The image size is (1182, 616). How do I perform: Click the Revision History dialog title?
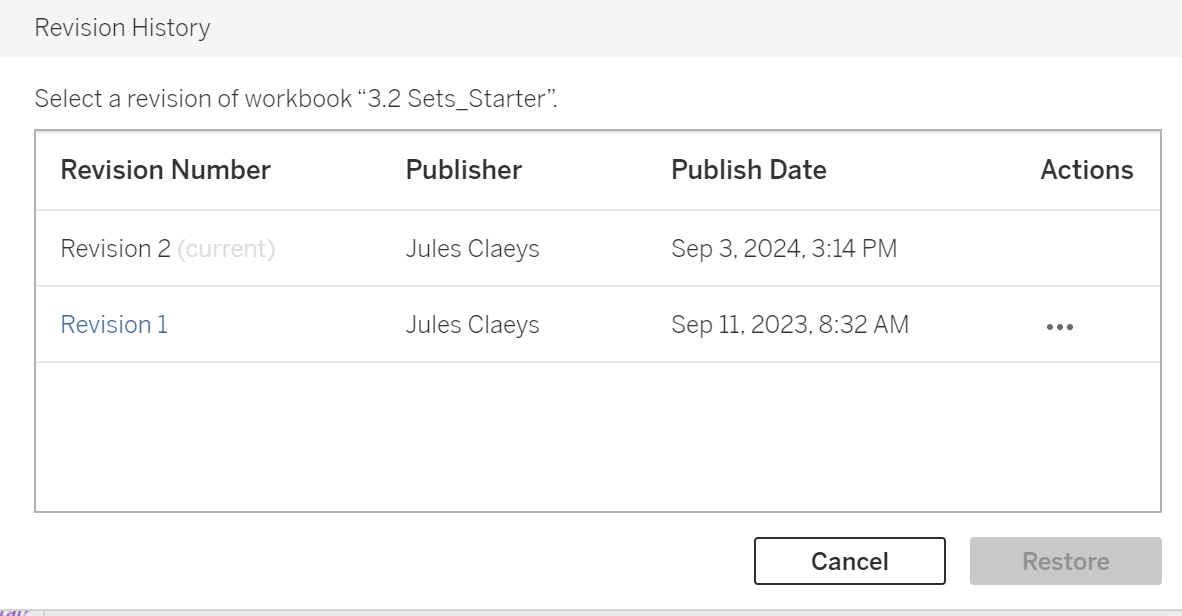click(122, 28)
